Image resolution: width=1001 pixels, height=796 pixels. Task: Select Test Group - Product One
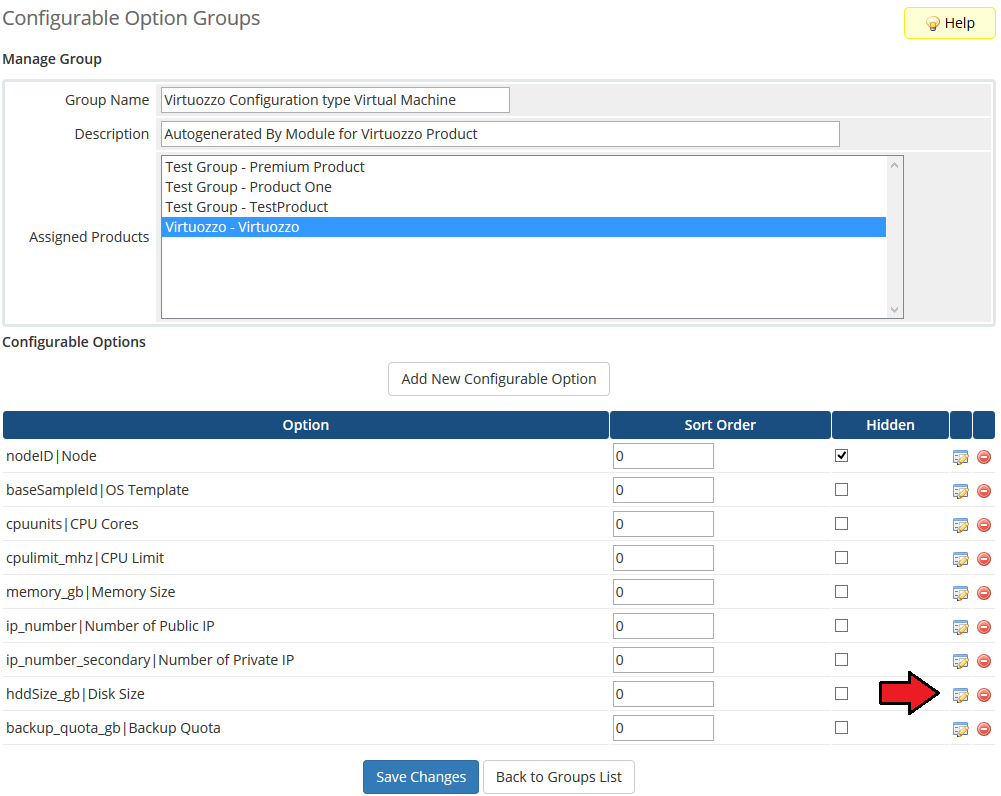[523, 187]
